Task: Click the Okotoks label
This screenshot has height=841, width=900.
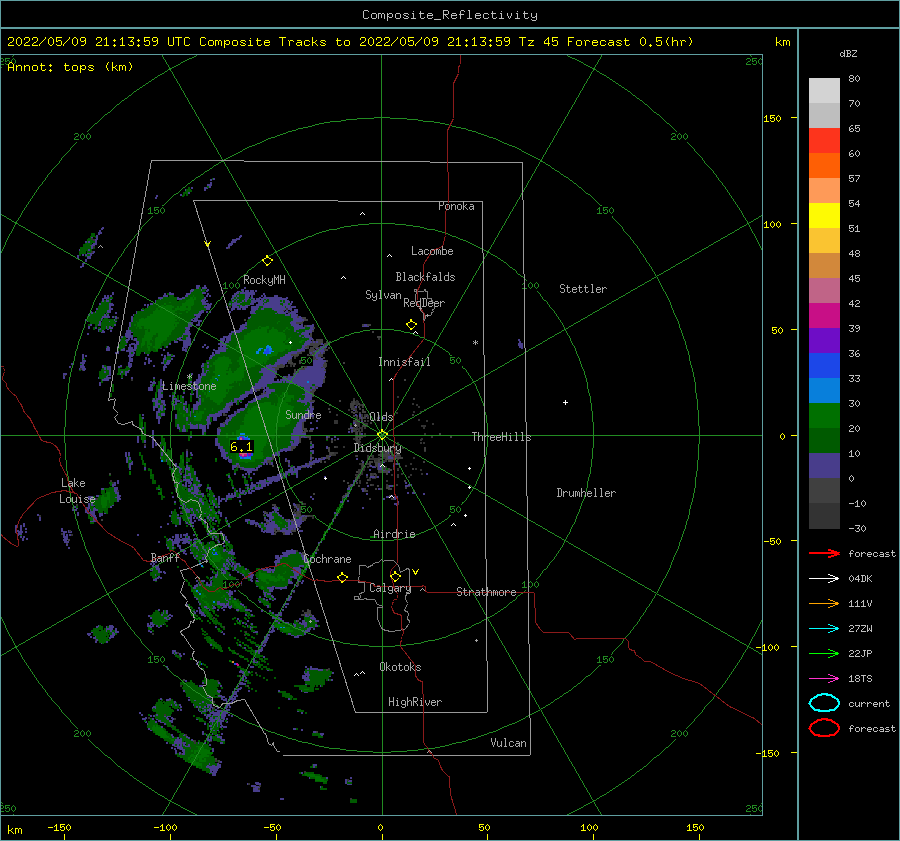Action: (x=400, y=667)
